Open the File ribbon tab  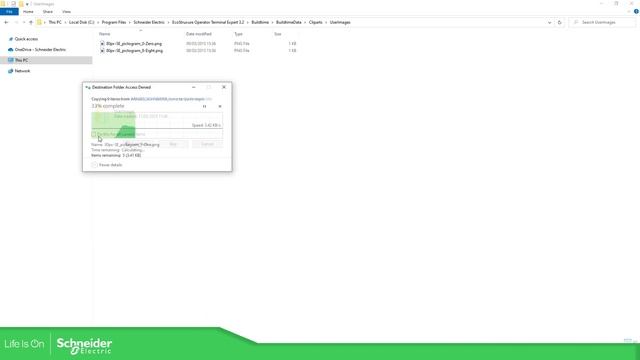(9, 12)
